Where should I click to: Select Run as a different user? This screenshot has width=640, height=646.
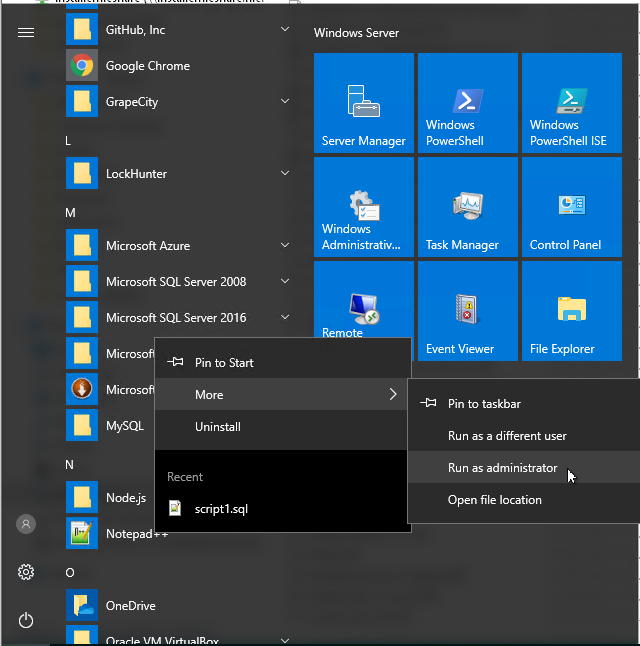(524, 435)
